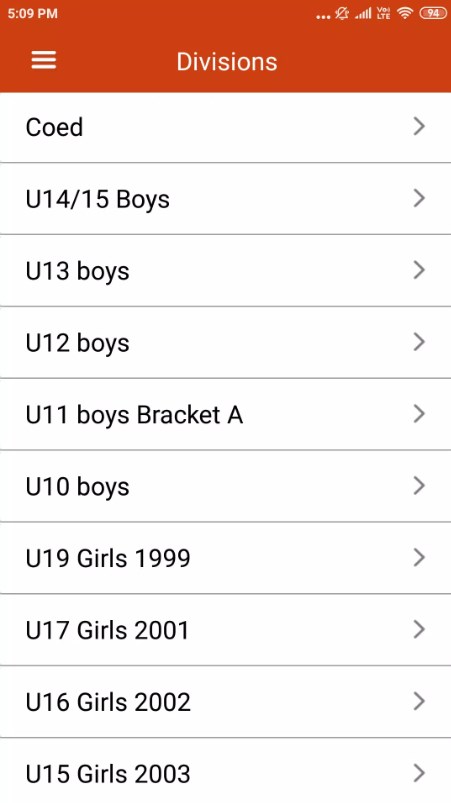The image size is (451, 803).
Task: Tap the cellular signal bars icon
Action: click(363, 14)
